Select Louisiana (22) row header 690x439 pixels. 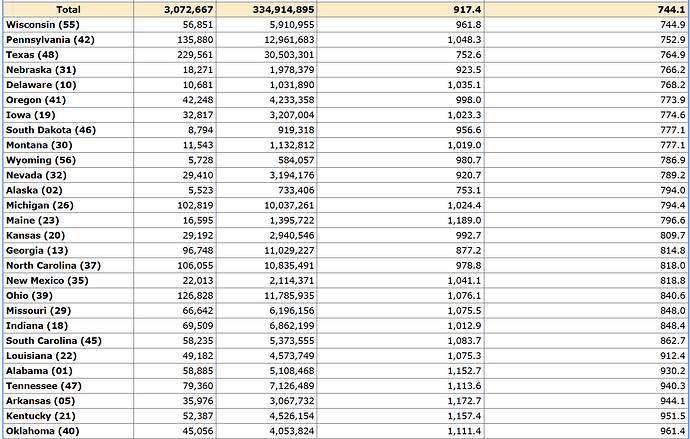coord(41,355)
